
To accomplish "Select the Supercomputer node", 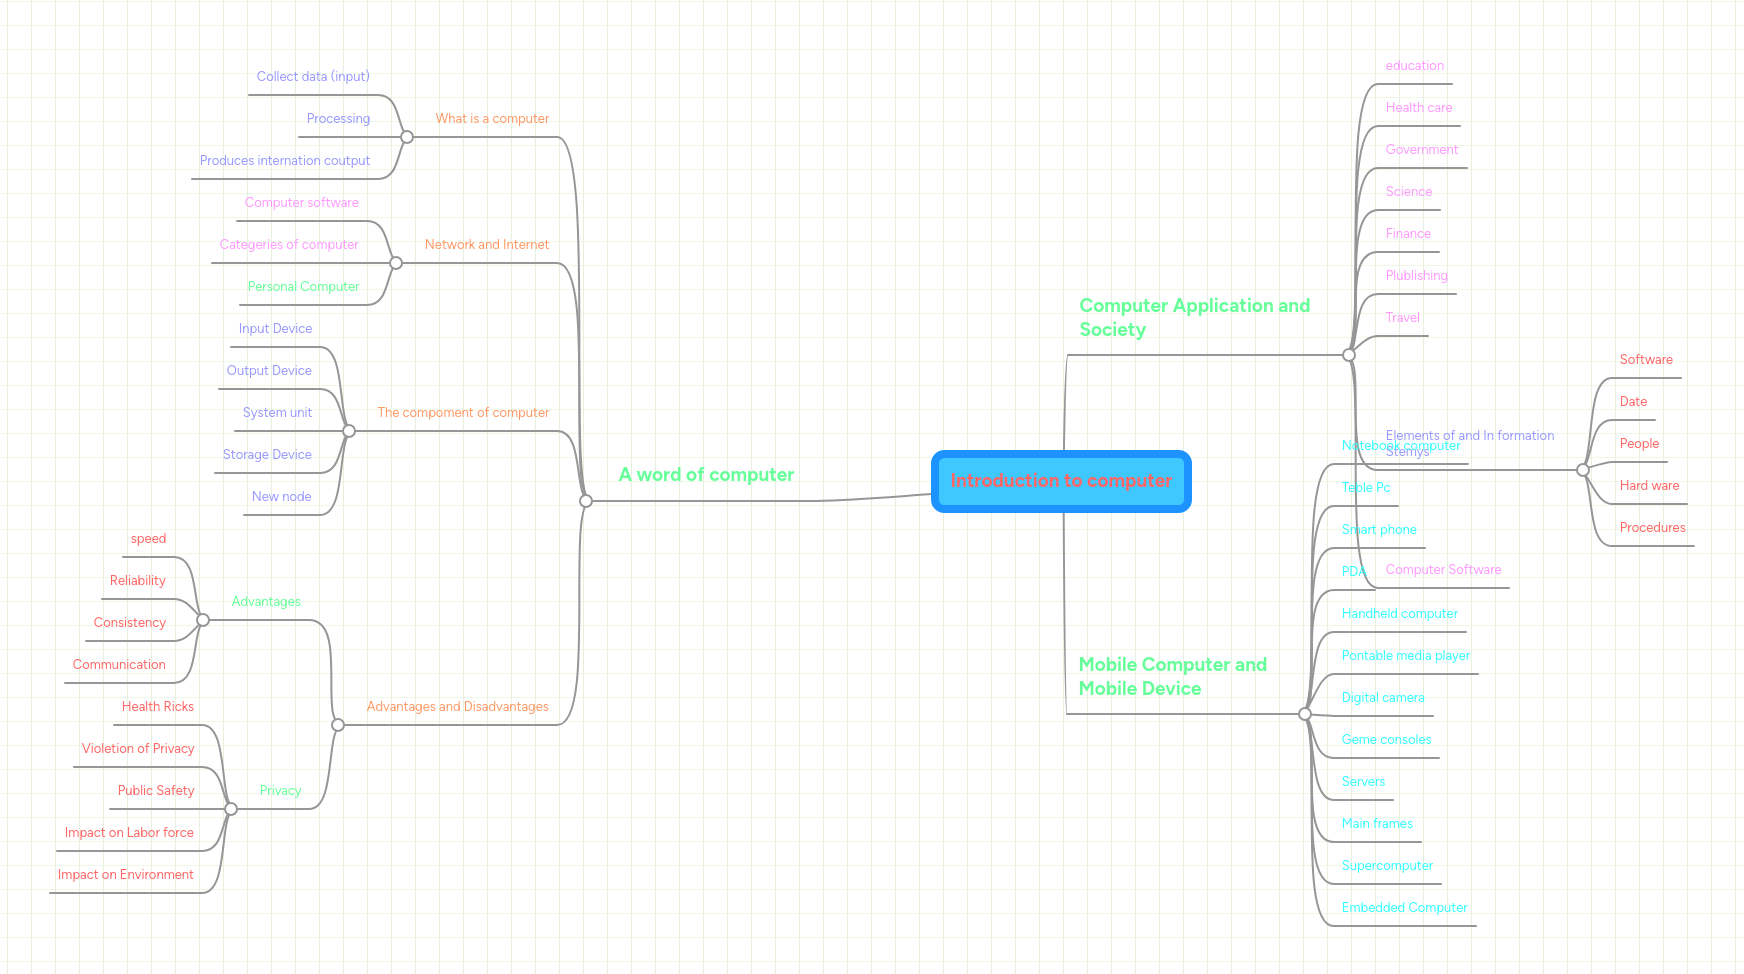I will click(x=1387, y=865).
